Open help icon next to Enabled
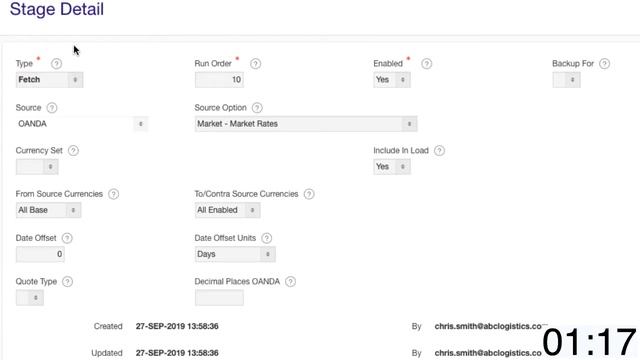 [427, 64]
